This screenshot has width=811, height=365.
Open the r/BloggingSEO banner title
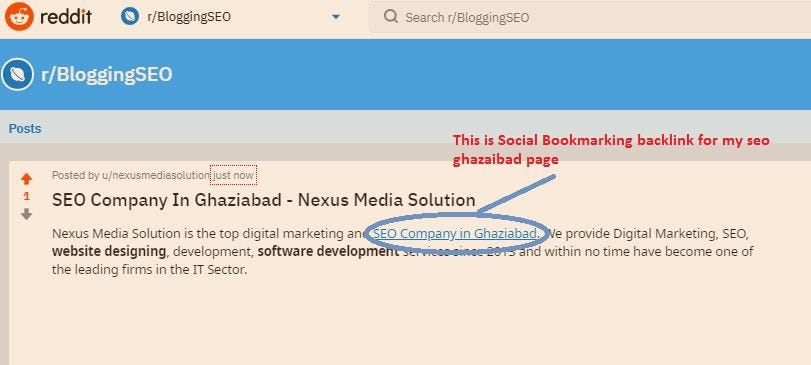click(x=107, y=74)
